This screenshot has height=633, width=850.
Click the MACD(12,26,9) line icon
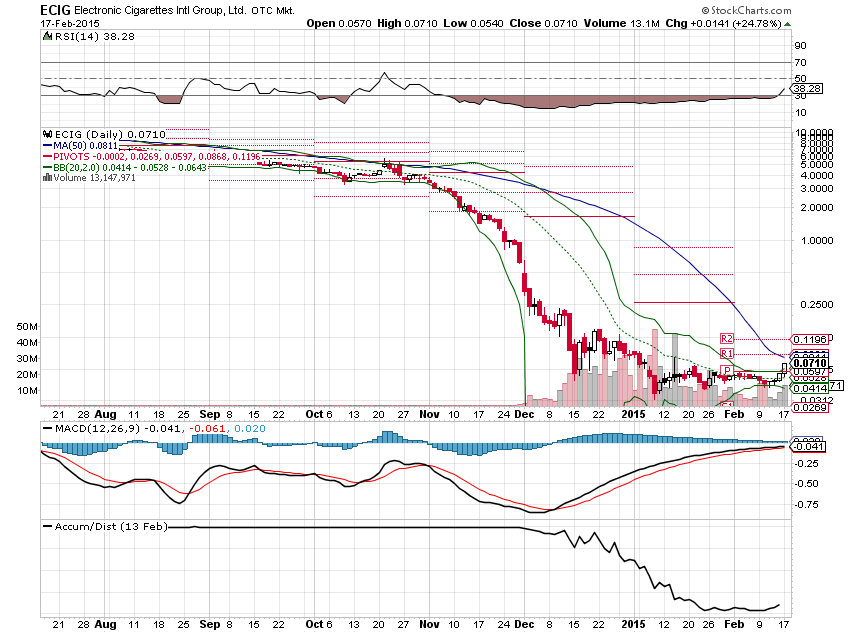click(x=45, y=426)
